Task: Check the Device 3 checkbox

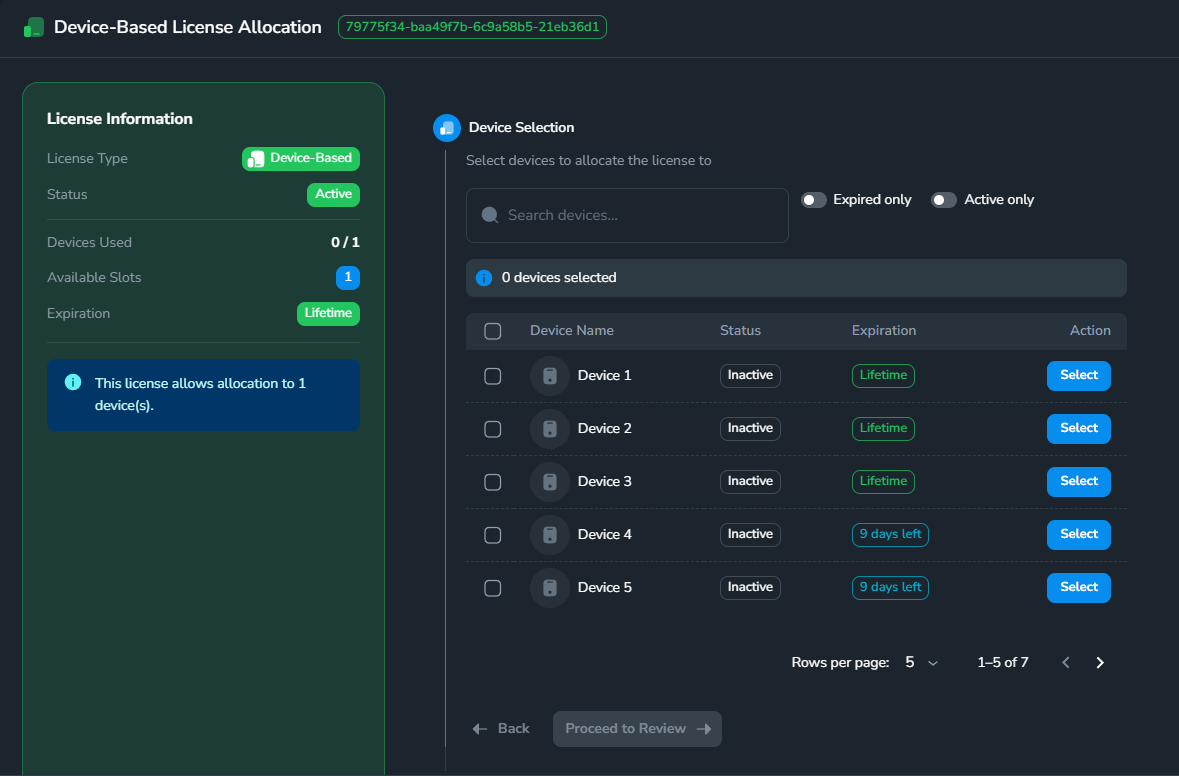Action: pyautogui.click(x=493, y=482)
